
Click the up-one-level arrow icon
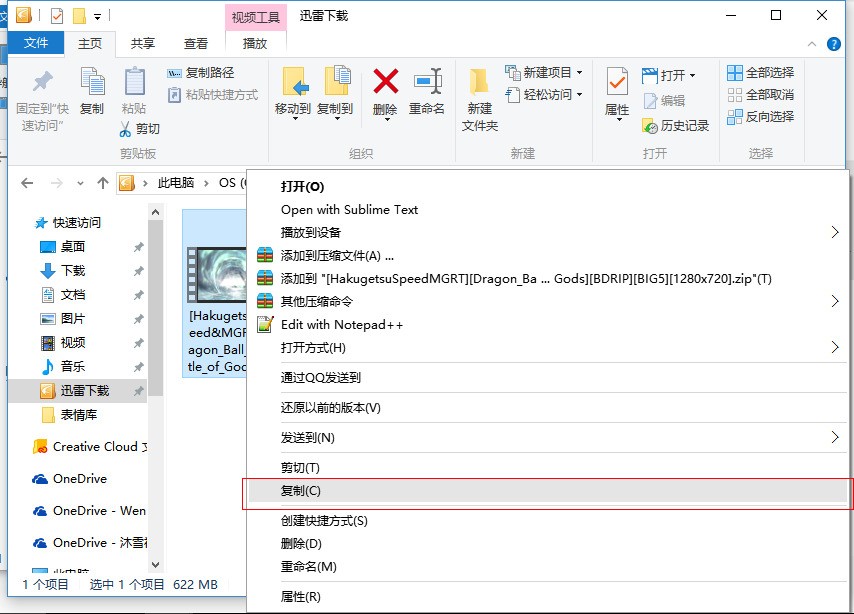coord(103,183)
